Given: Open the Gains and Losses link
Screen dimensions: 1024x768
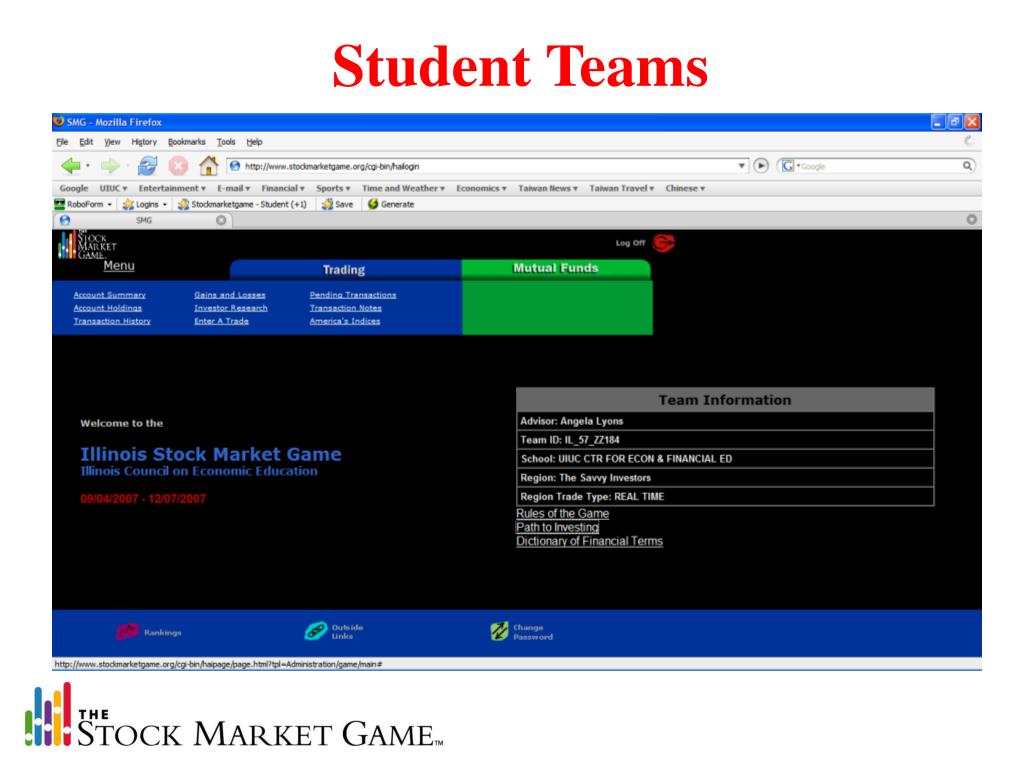Looking at the screenshot, I should [x=230, y=295].
